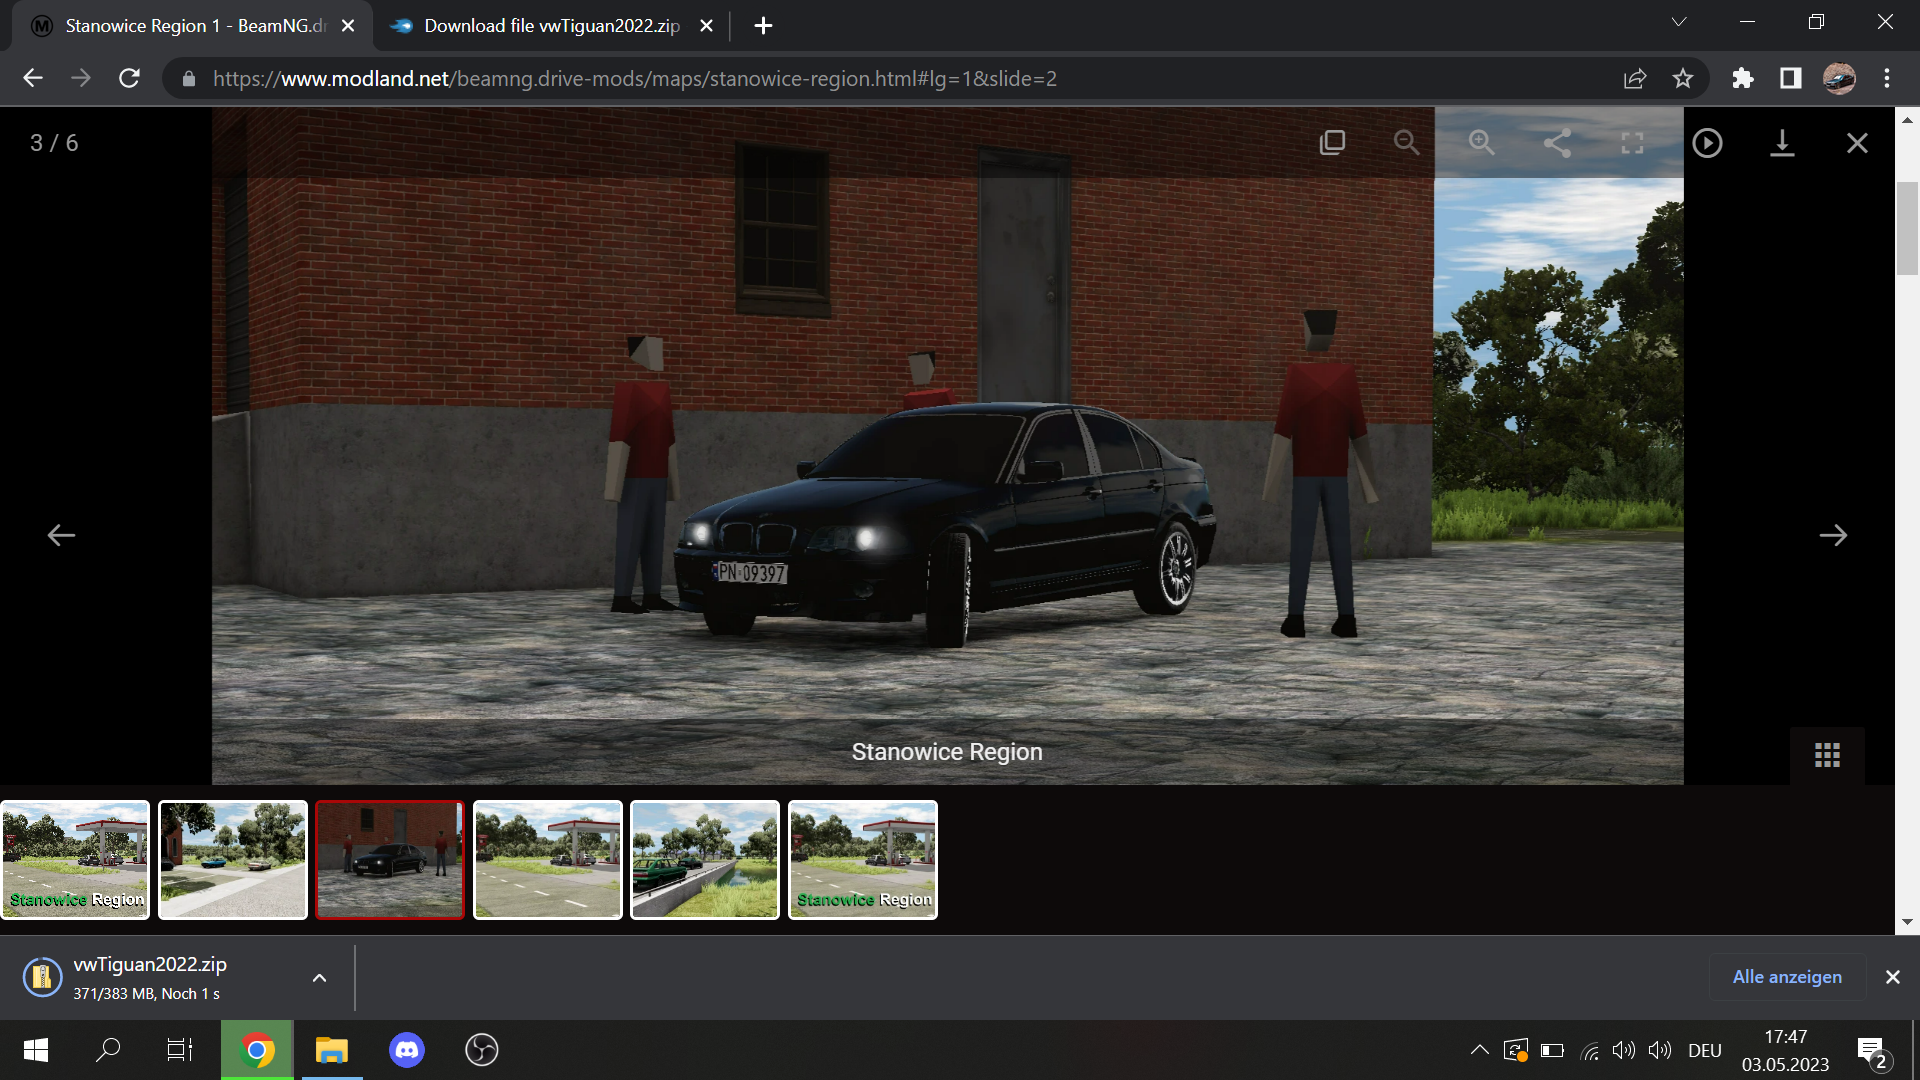Download the current gallery image

point(1782,143)
